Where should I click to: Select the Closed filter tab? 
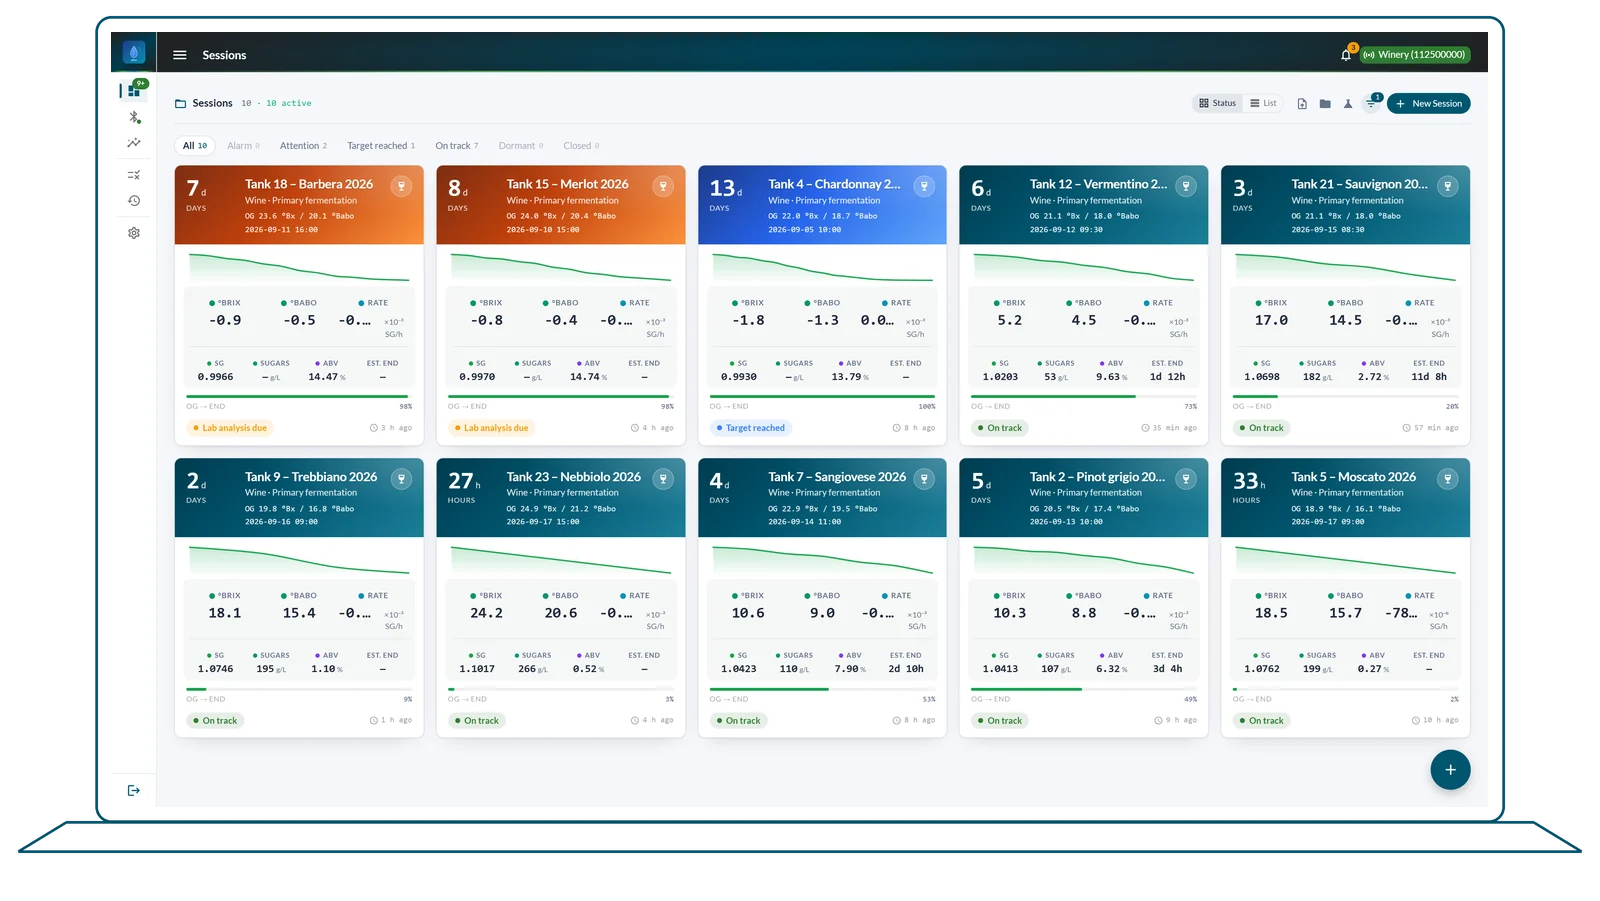point(581,146)
